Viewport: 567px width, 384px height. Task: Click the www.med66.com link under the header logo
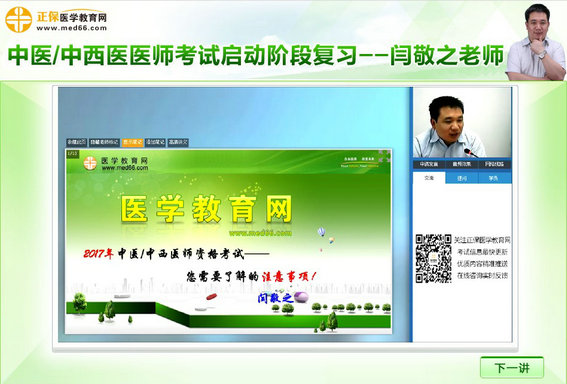(72, 28)
